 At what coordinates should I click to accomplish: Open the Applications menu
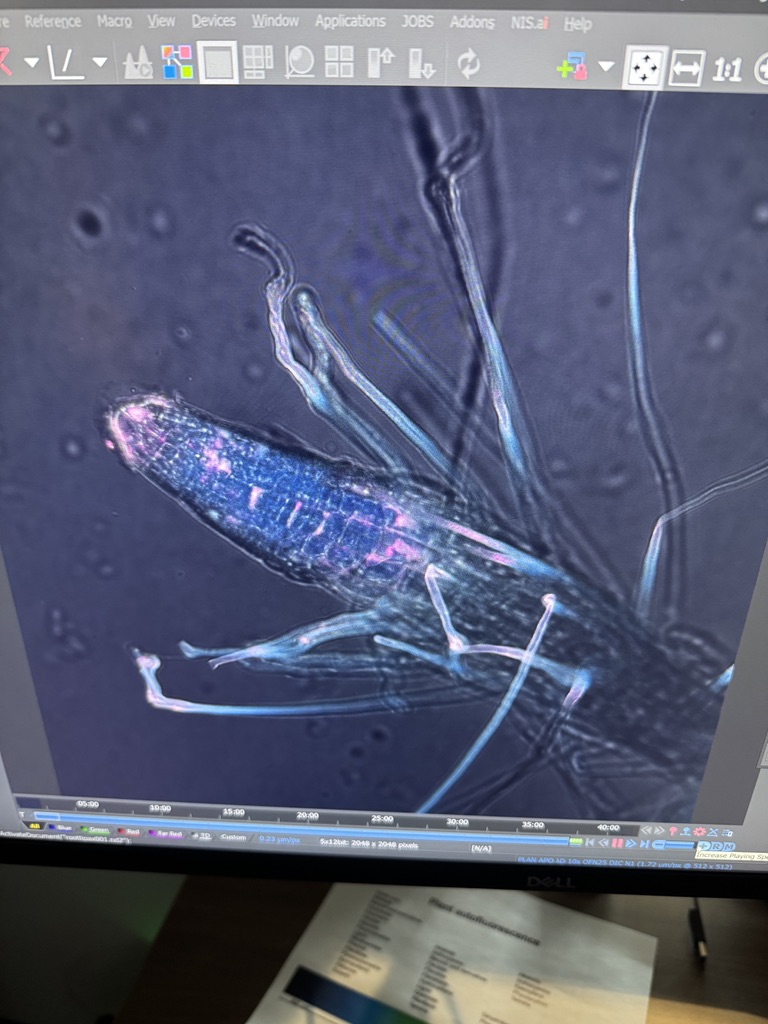[x=350, y=22]
